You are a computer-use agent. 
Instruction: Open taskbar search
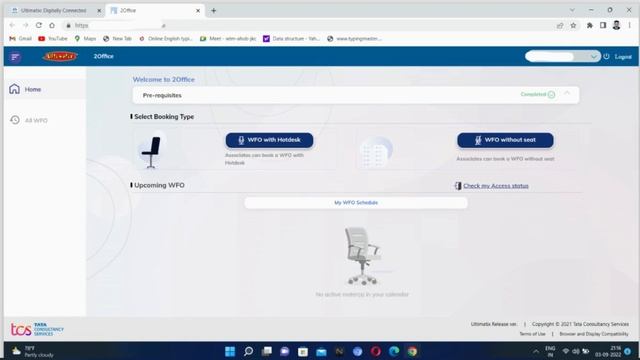coord(248,351)
